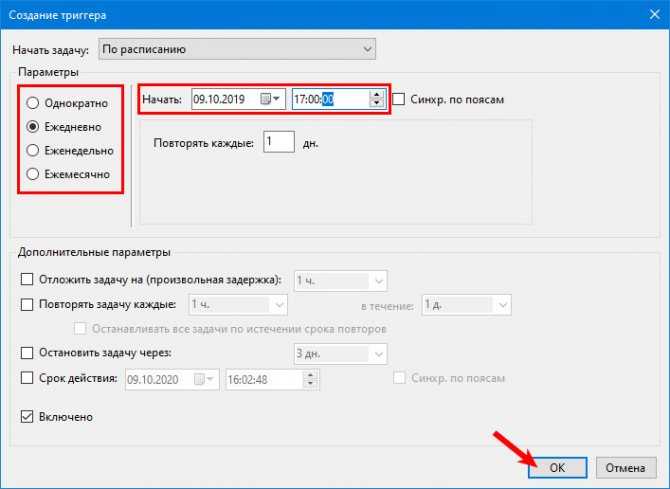Click the expiration time spinner arrows

pos(311,380)
